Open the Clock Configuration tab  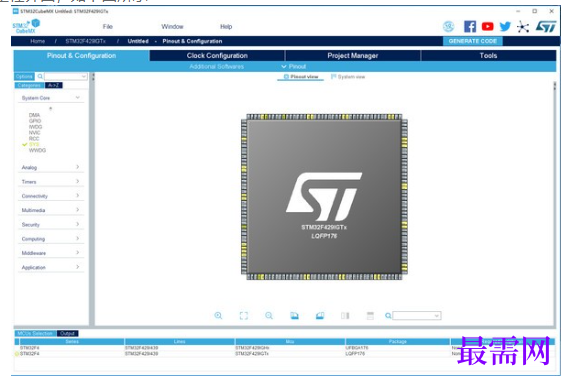coord(217,56)
